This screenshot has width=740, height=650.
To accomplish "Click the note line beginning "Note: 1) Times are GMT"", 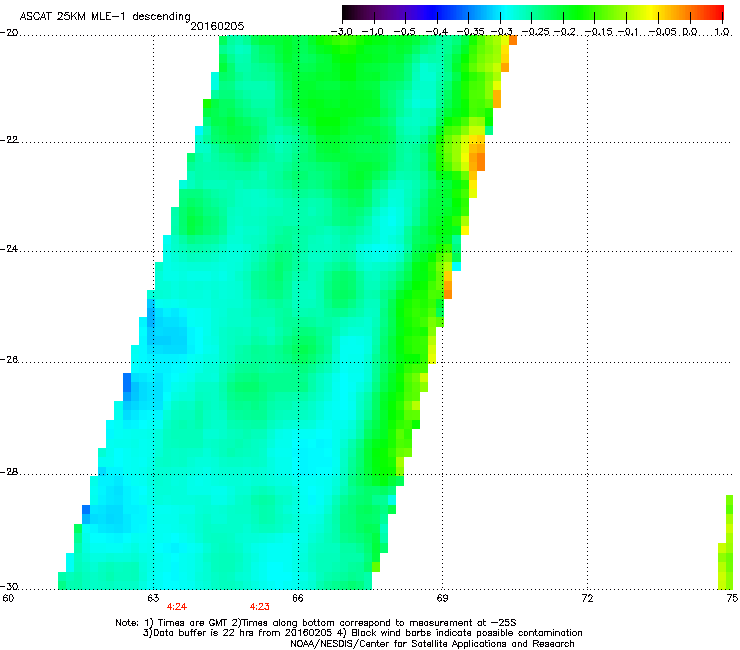I will [316, 623].
